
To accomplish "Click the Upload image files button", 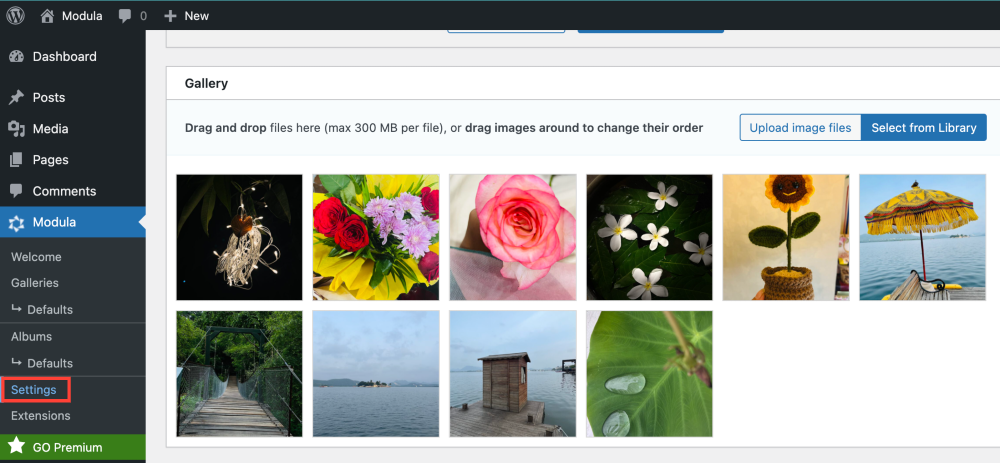I will pos(800,128).
